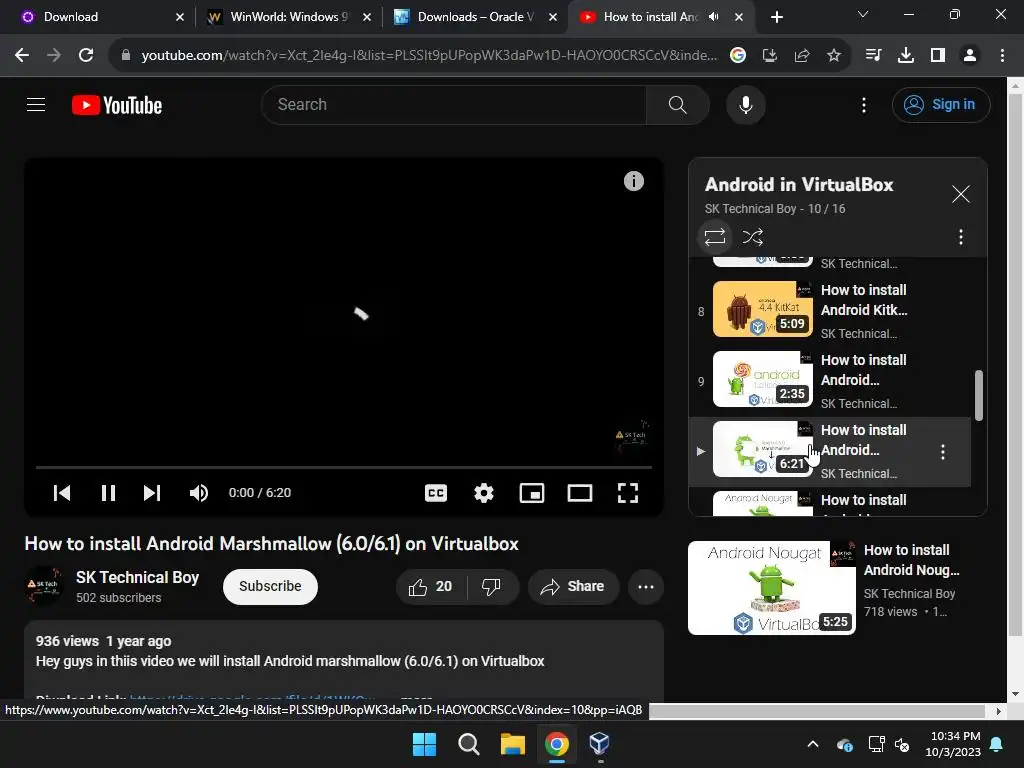Open Chrome profile icon

(970, 56)
